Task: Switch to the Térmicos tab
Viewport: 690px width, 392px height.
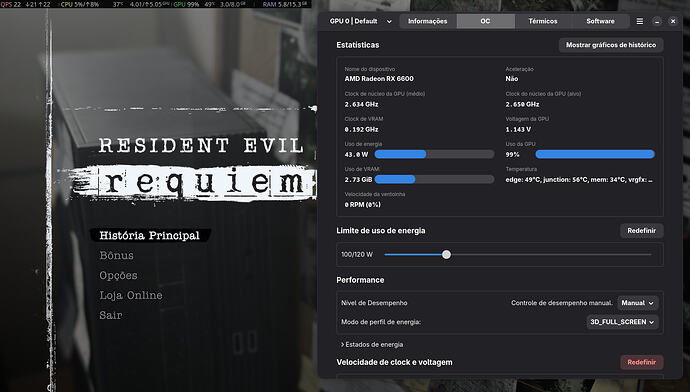Action: pos(543,21)
